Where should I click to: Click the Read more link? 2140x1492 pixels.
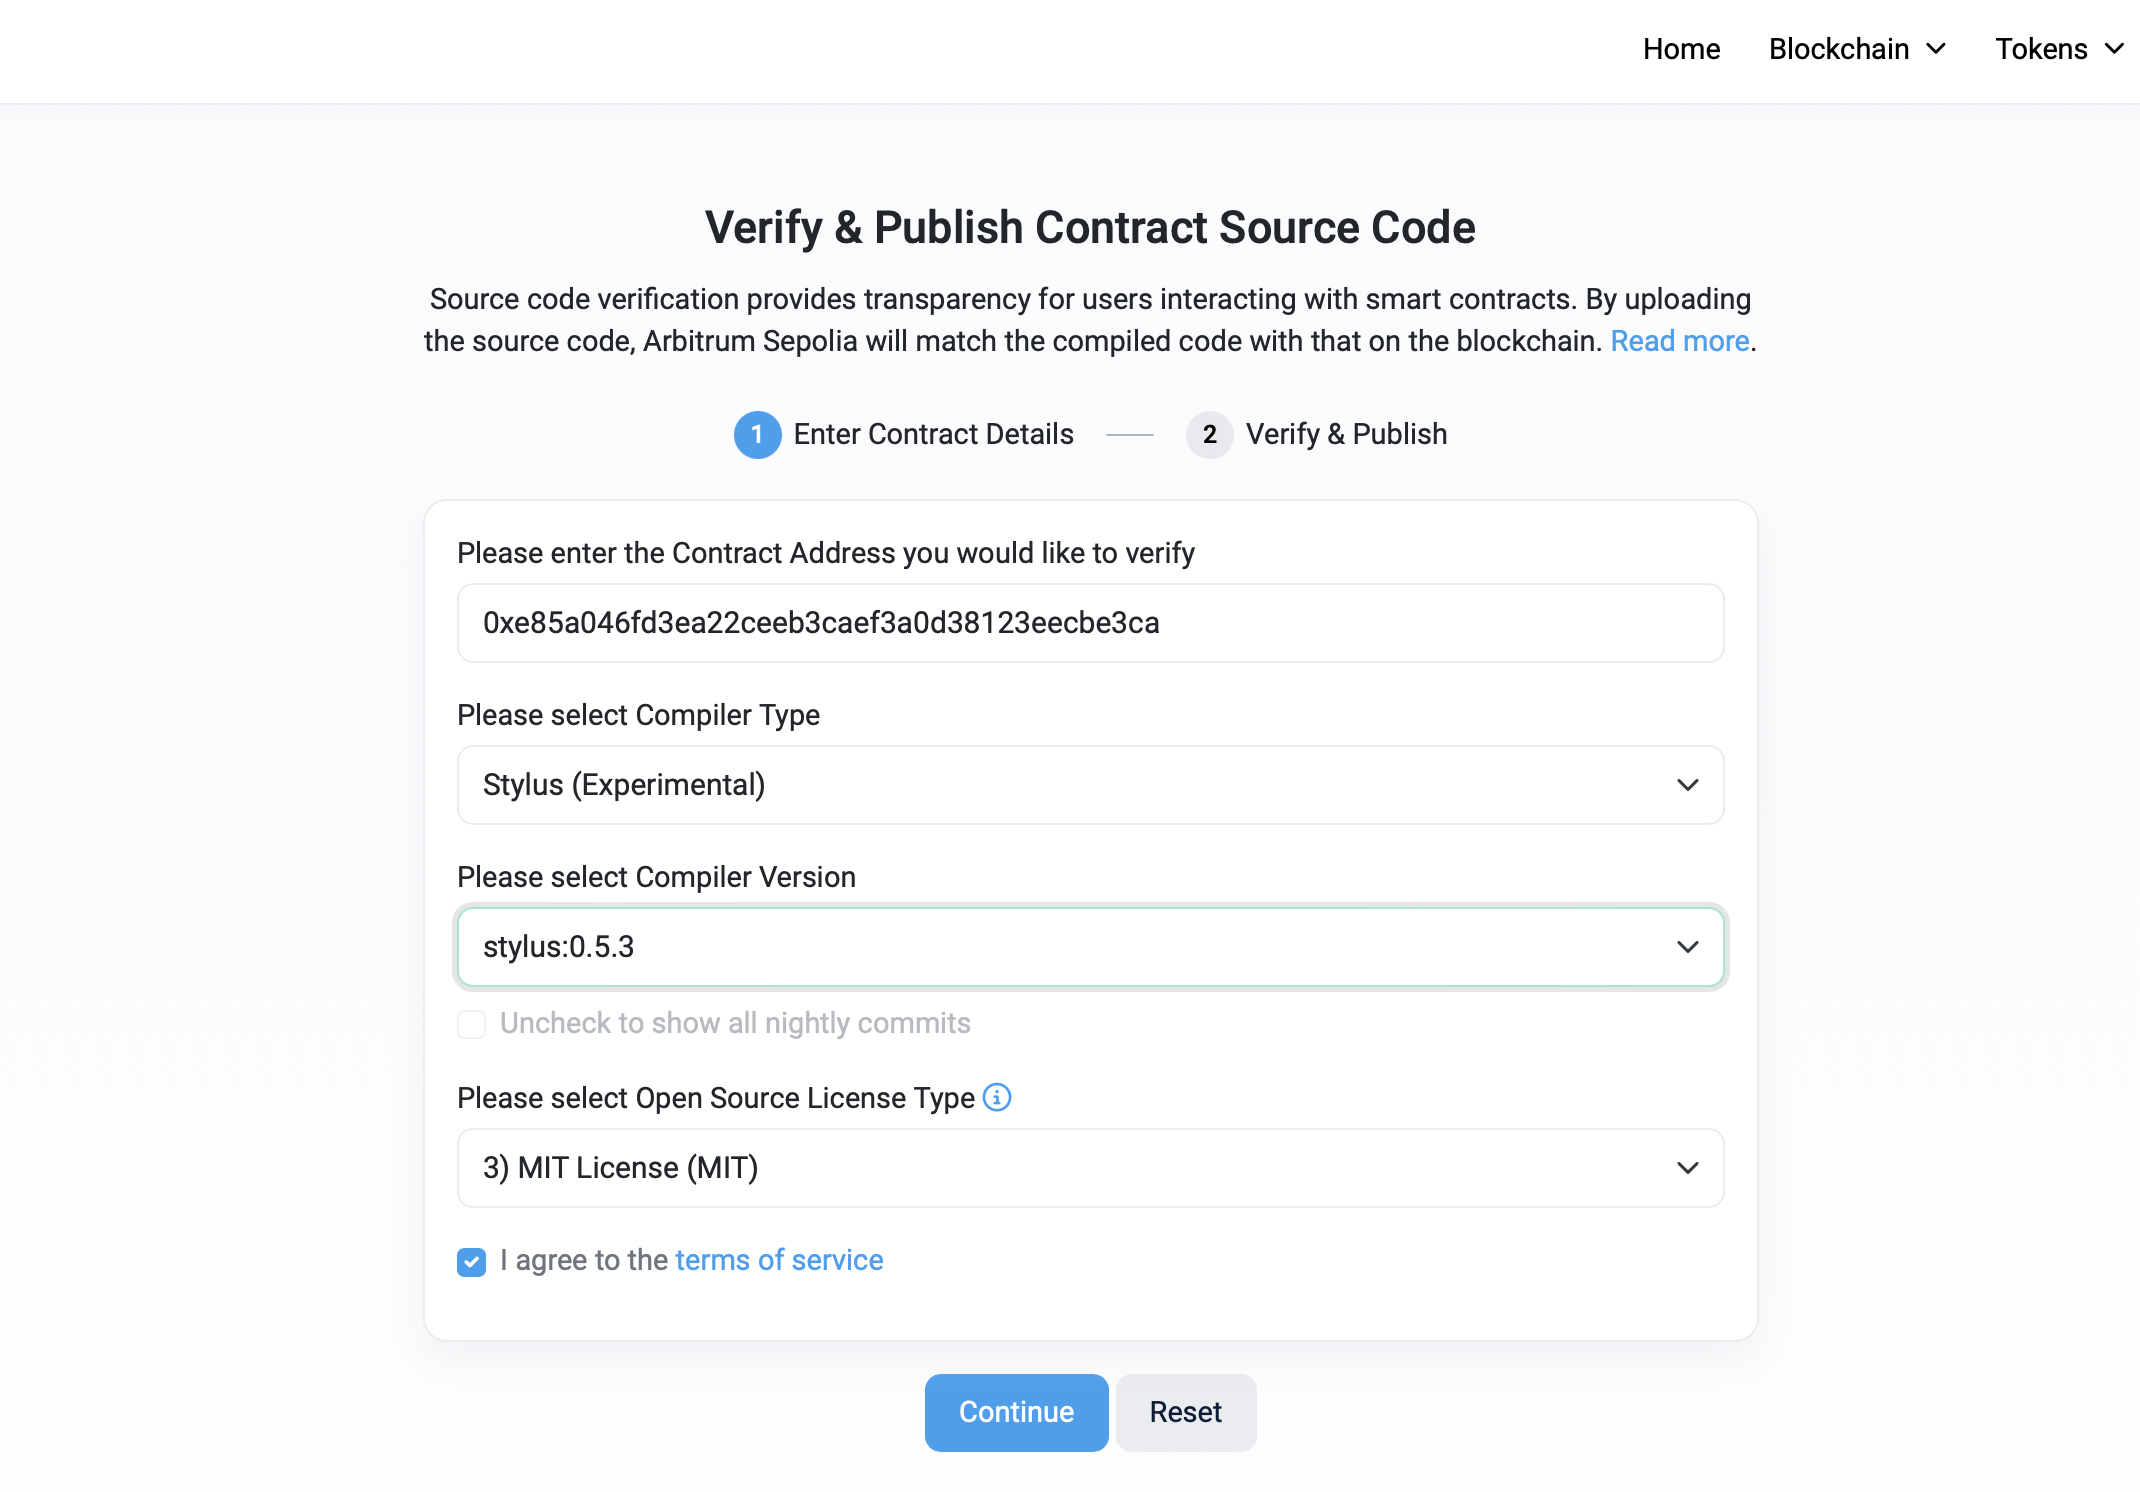coord(1679,340)
